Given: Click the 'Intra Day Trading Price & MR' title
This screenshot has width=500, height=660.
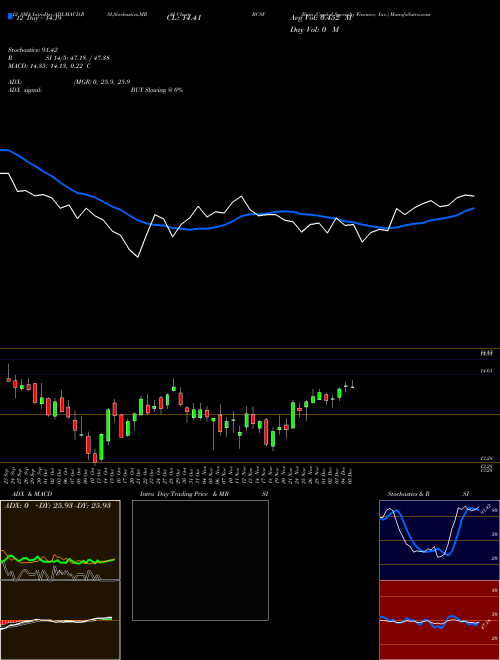Looking at the screenshot, I should (x=184, y=494).
